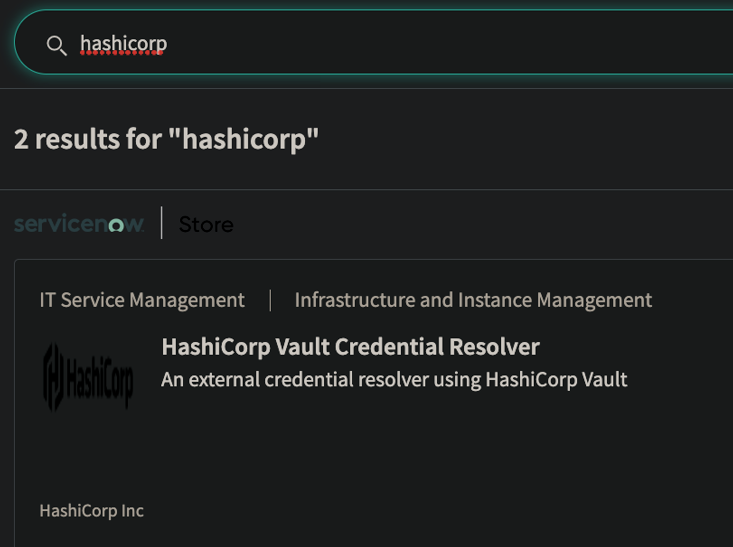733x547 pixels.
Task: Click the magnifying glass search icon
Action: (57, 44)
